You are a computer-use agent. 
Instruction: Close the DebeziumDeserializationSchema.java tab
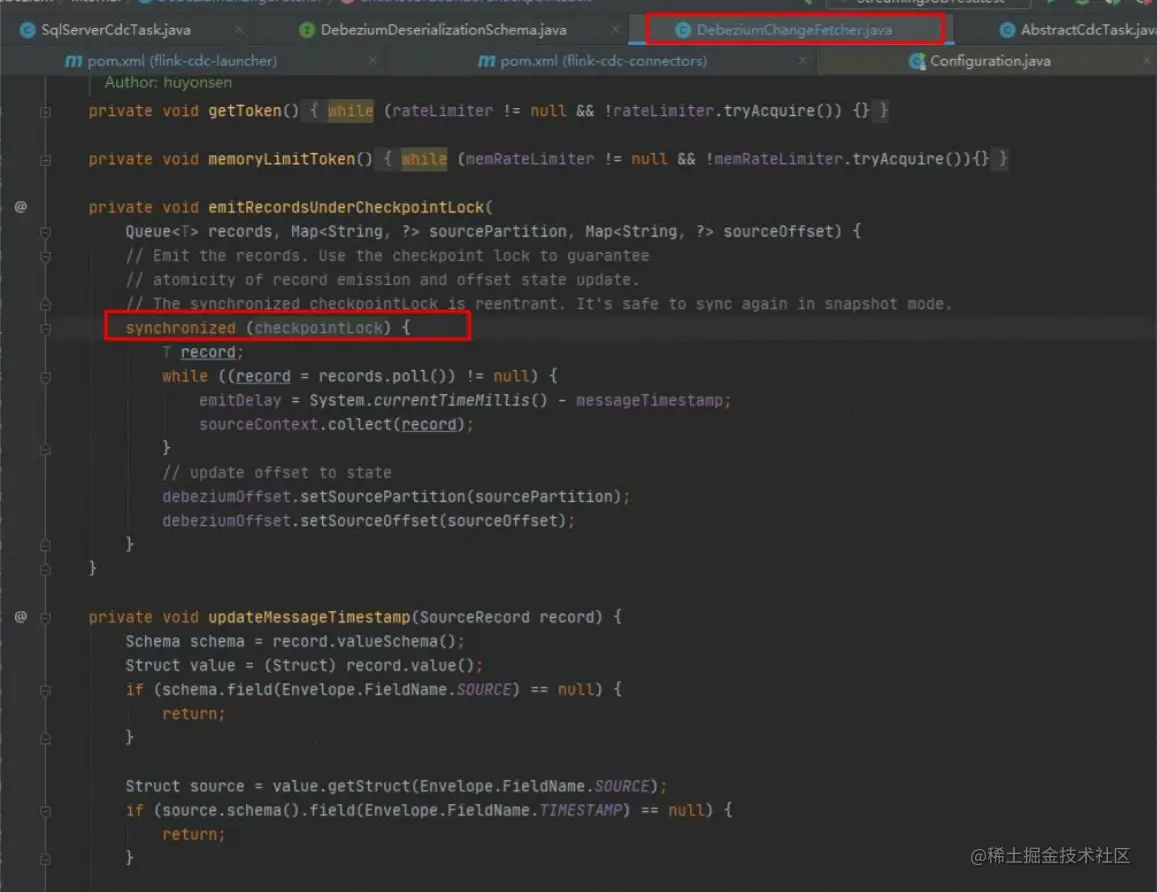click(x=615, y=30)
